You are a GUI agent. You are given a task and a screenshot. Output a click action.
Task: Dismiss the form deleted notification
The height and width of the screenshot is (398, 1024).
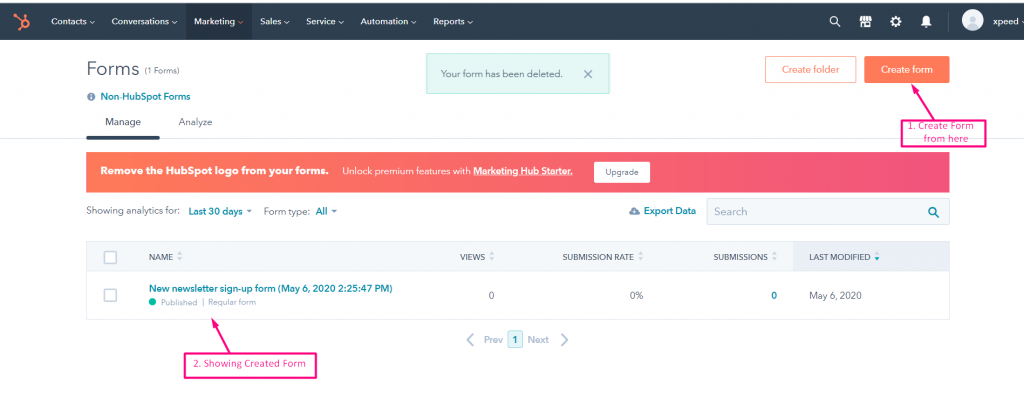pos(588,74)
